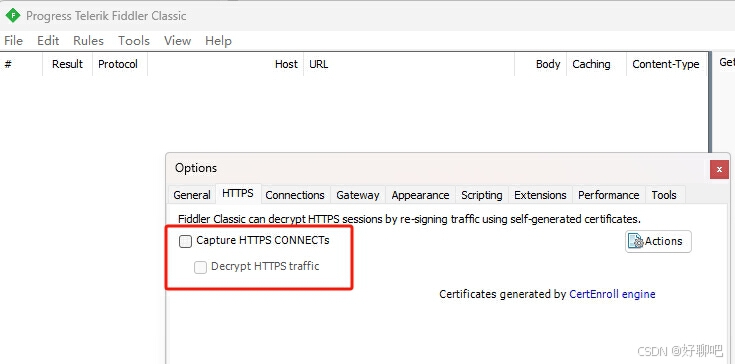
Task: Enable Capture HTTPS CONNECTs checkbox
Action: [x=186, y=242]
